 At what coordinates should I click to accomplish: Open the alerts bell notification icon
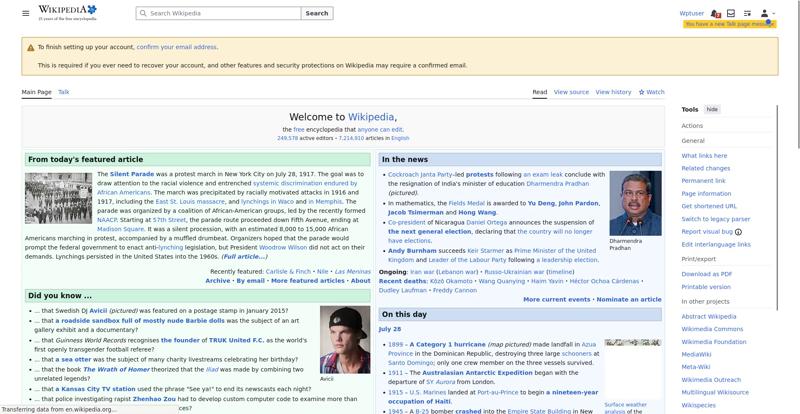[715, 13]
